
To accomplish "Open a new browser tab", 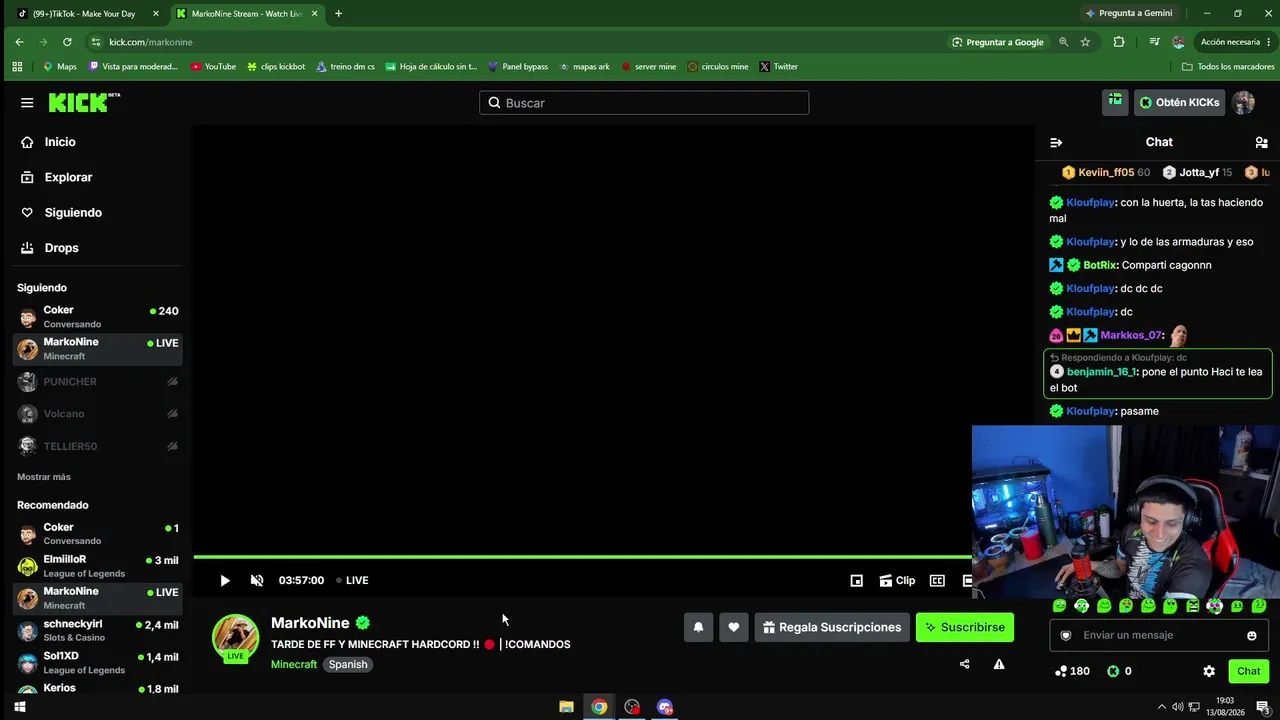I will point(338,14).
